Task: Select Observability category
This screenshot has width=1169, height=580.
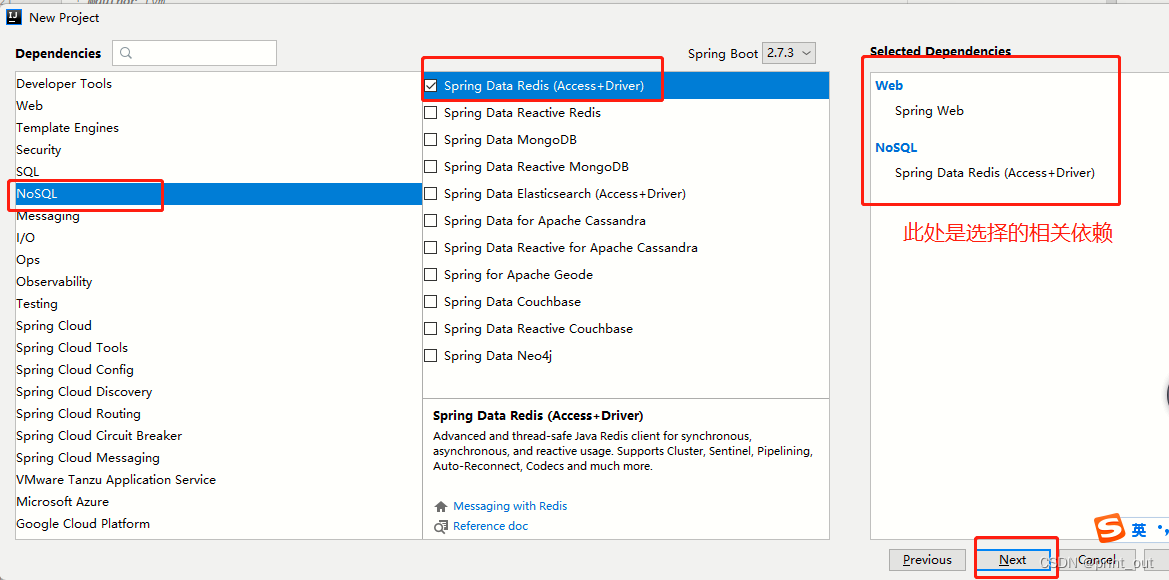Action: point(218,282)
